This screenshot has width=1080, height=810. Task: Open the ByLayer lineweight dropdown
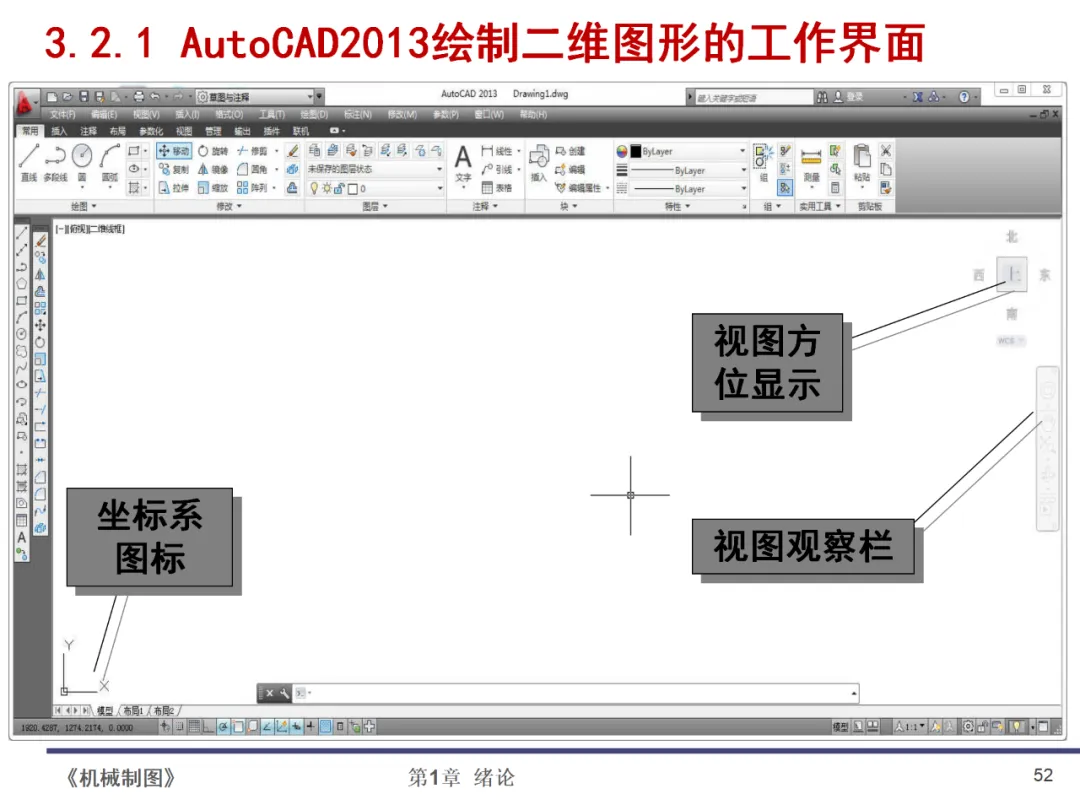click(689, 170)
